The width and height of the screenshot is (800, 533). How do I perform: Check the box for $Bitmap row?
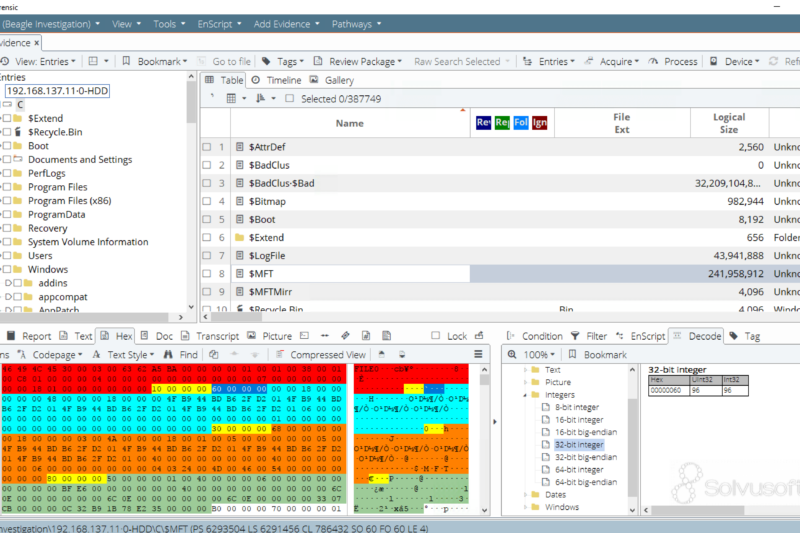207,201
